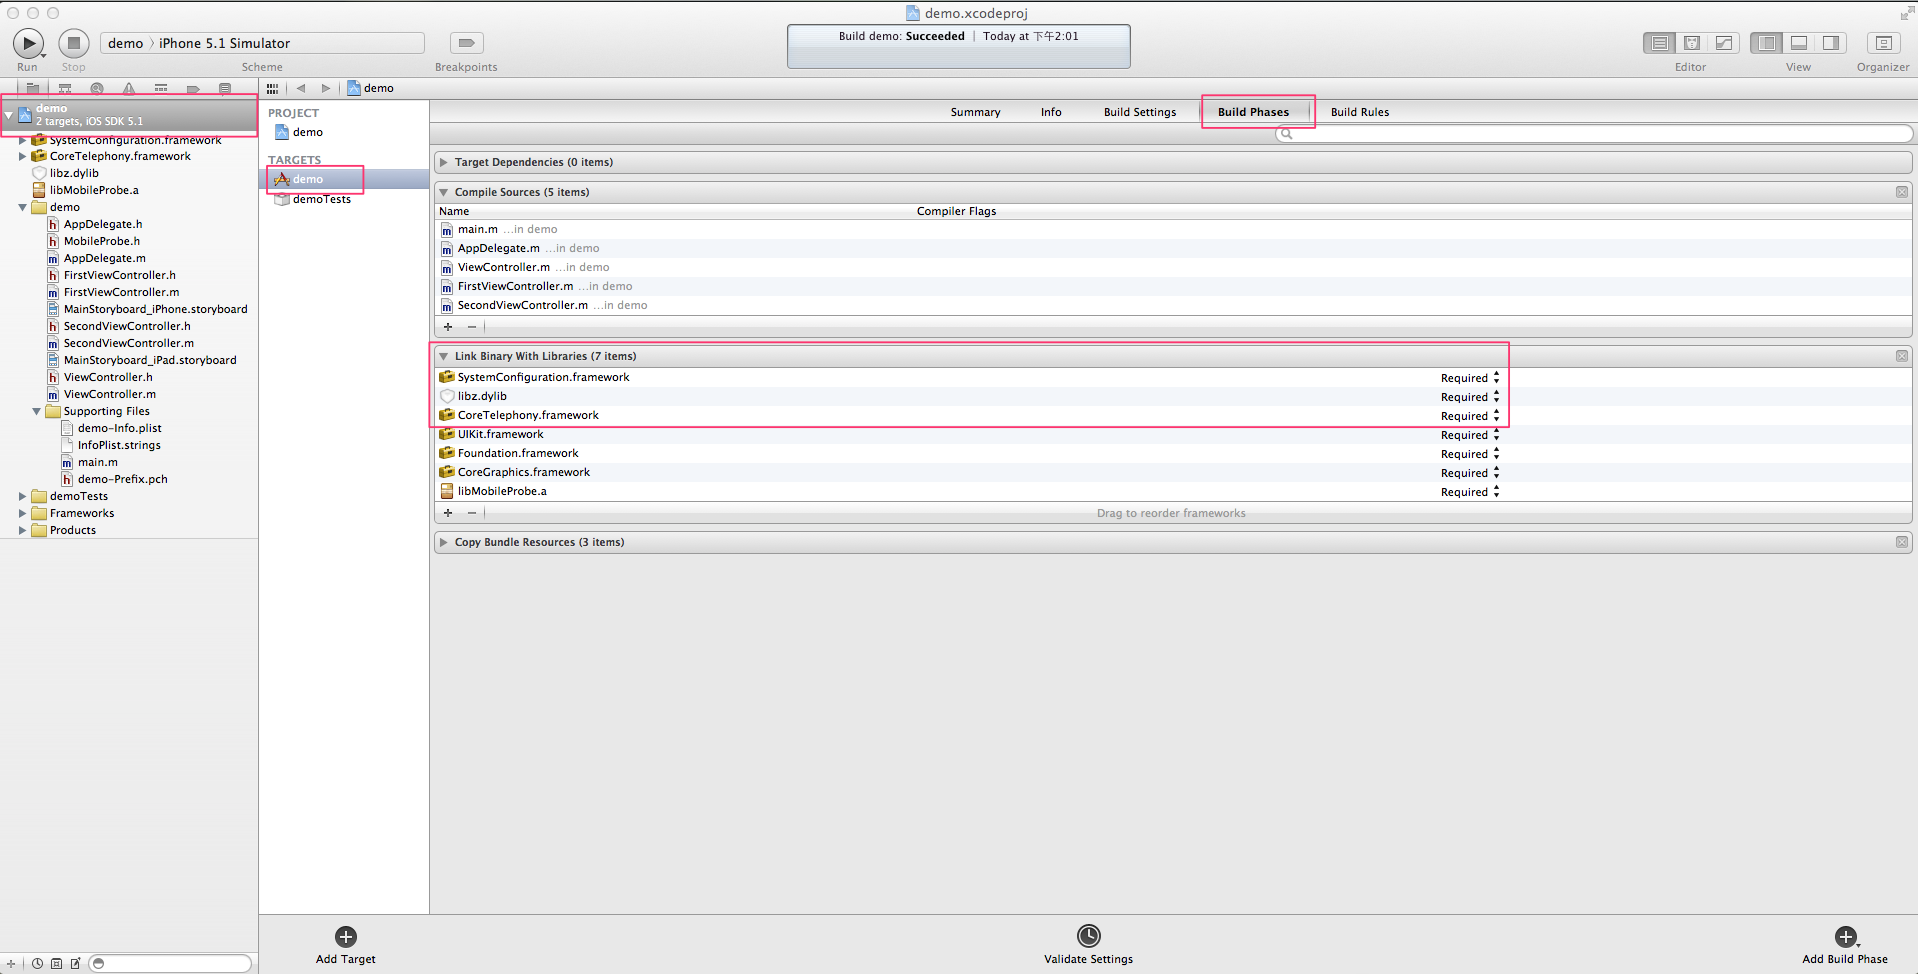This screenshot has height=974, width=1918.
Task: Change Required setting for libMobileProbe.a
Action: tap(1470, 492)
